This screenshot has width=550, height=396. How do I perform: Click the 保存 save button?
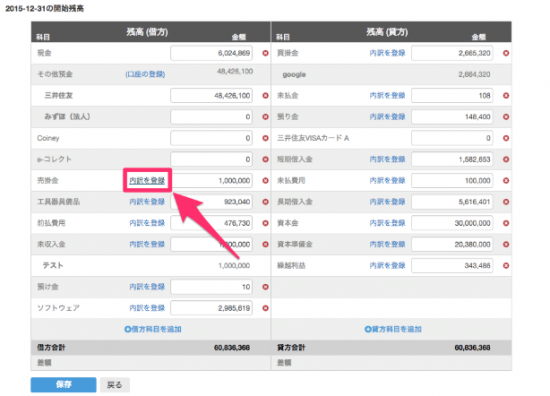(x=63, y=385)
